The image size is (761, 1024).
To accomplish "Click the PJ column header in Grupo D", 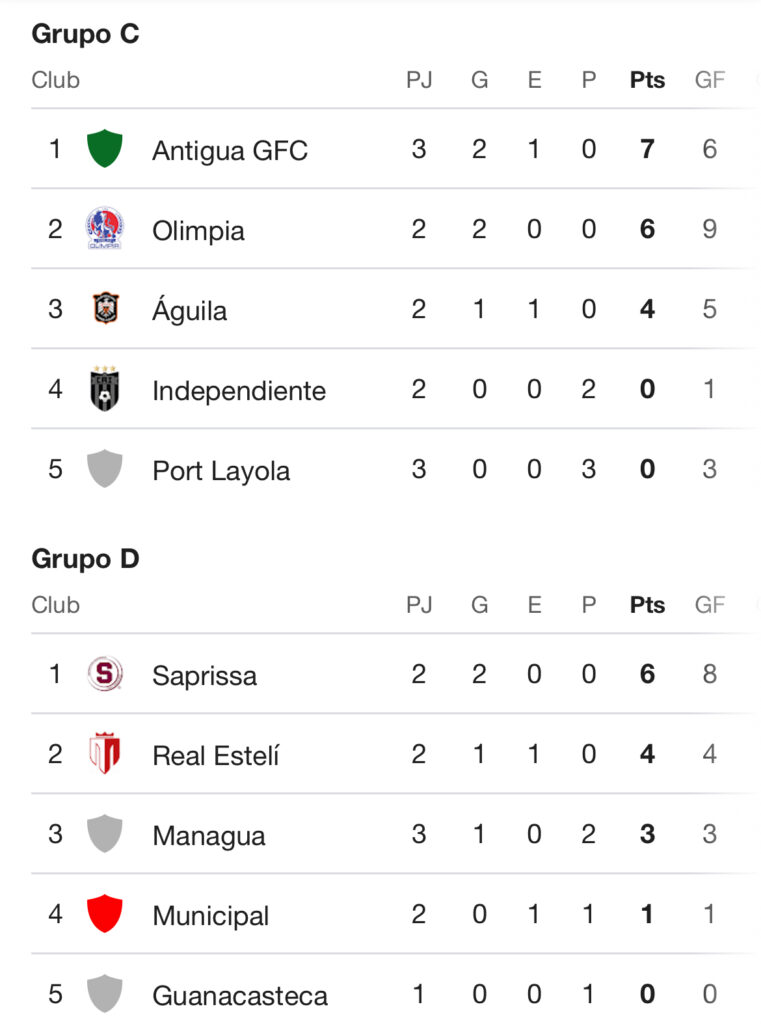I will pyautogui.click(x=419, y=605).
